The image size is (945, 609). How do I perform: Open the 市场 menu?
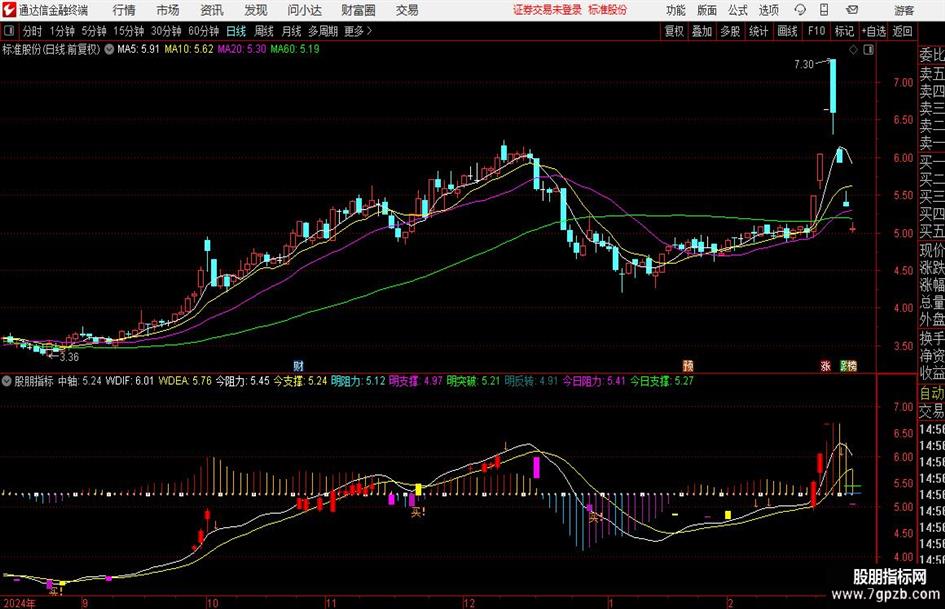click(x=168, y=10)
